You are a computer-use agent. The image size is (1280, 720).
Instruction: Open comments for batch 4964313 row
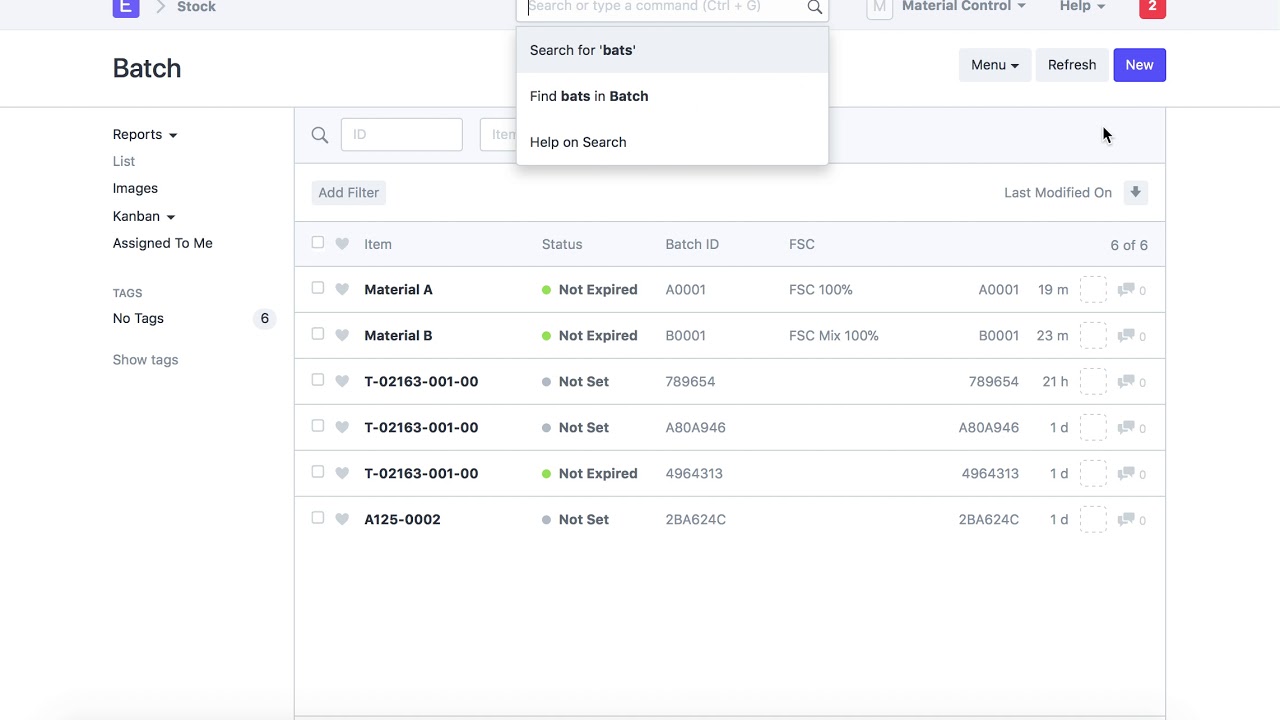click(x=1131, y=474)
